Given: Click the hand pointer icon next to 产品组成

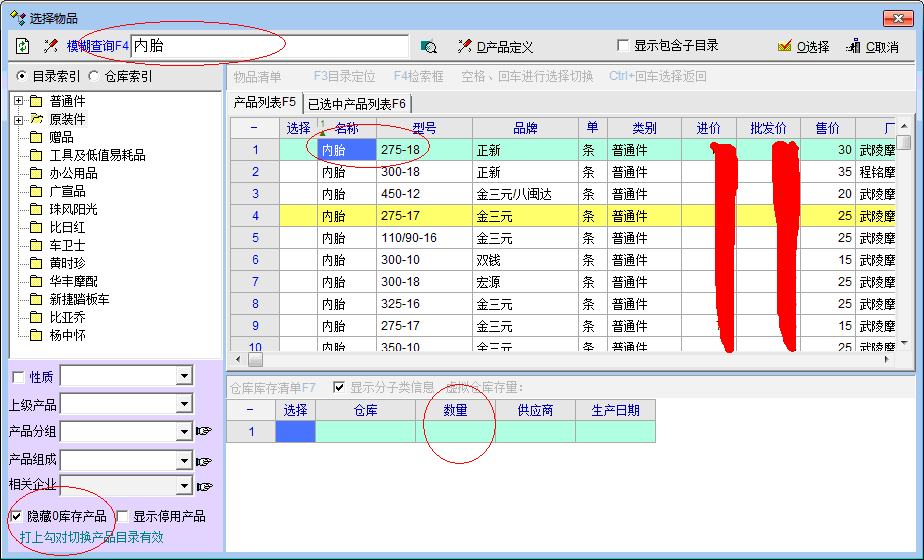Looking at the screenshot, I should [205, 461].
